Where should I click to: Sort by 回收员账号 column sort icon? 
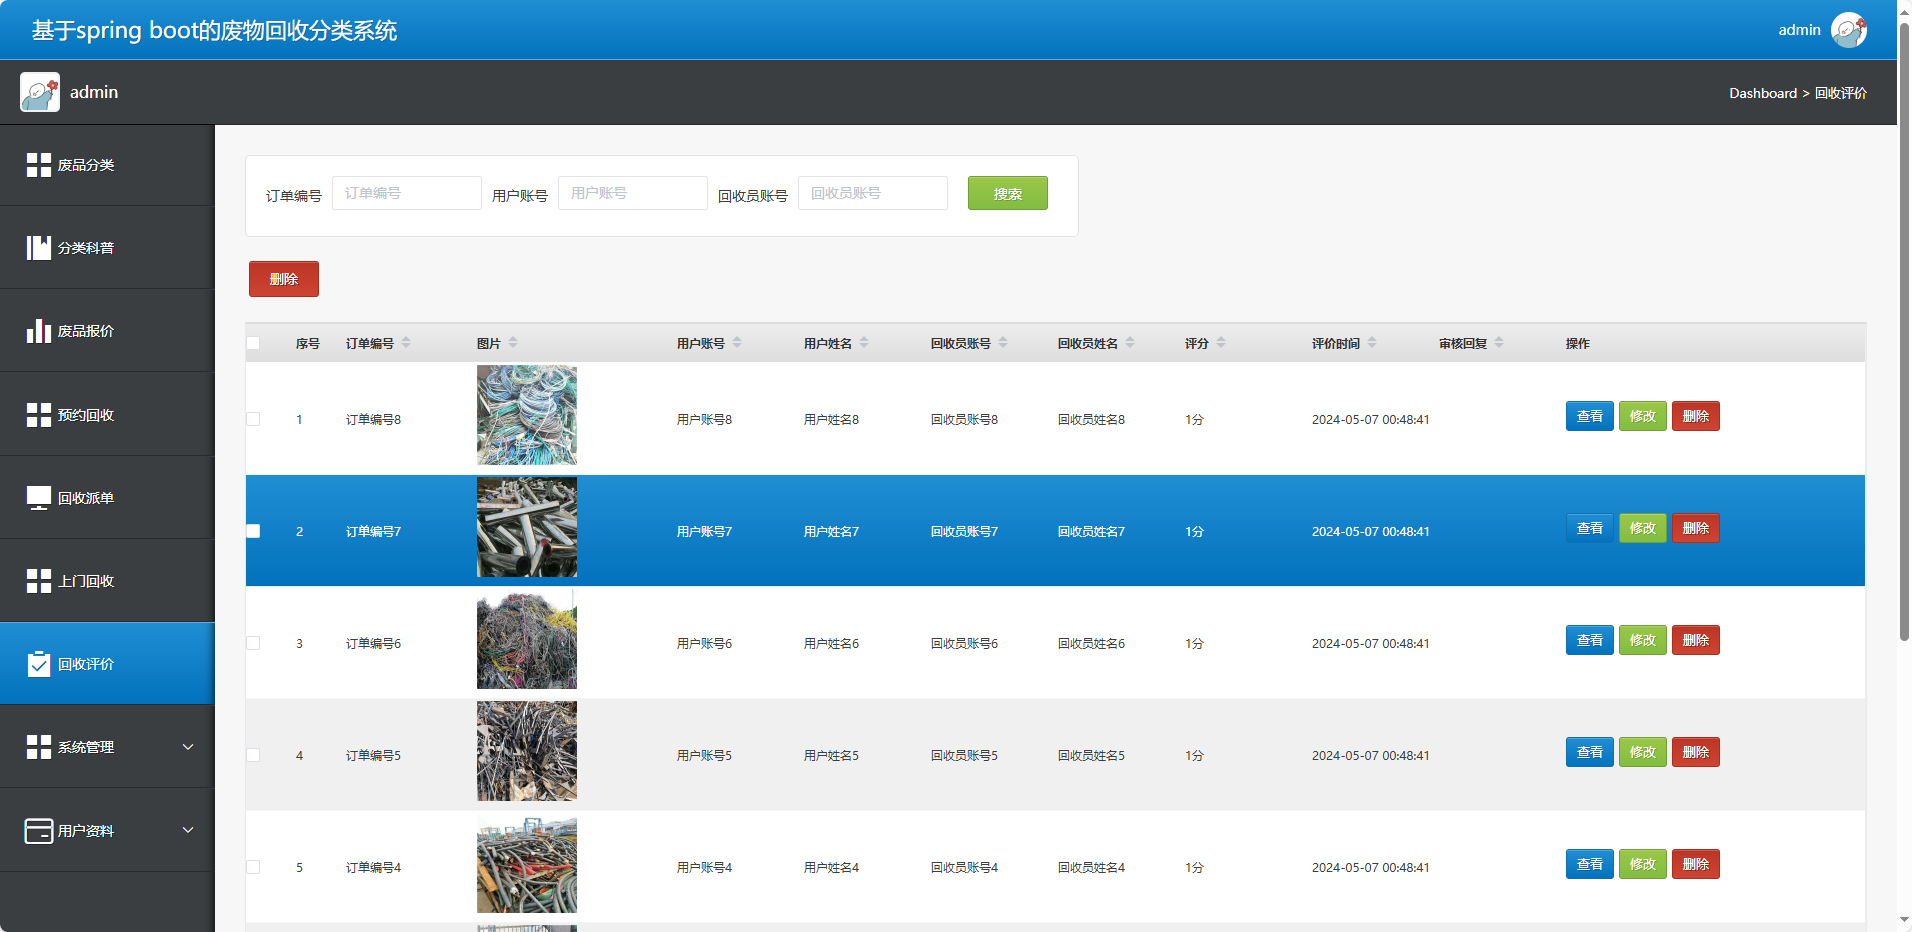point(1003,343)
